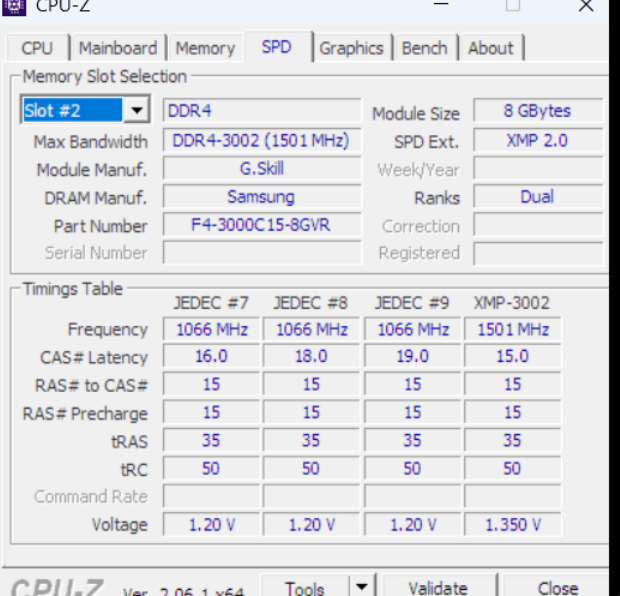Click the Voltage row label
Screen dimensions: 620x596
(119, 525)
